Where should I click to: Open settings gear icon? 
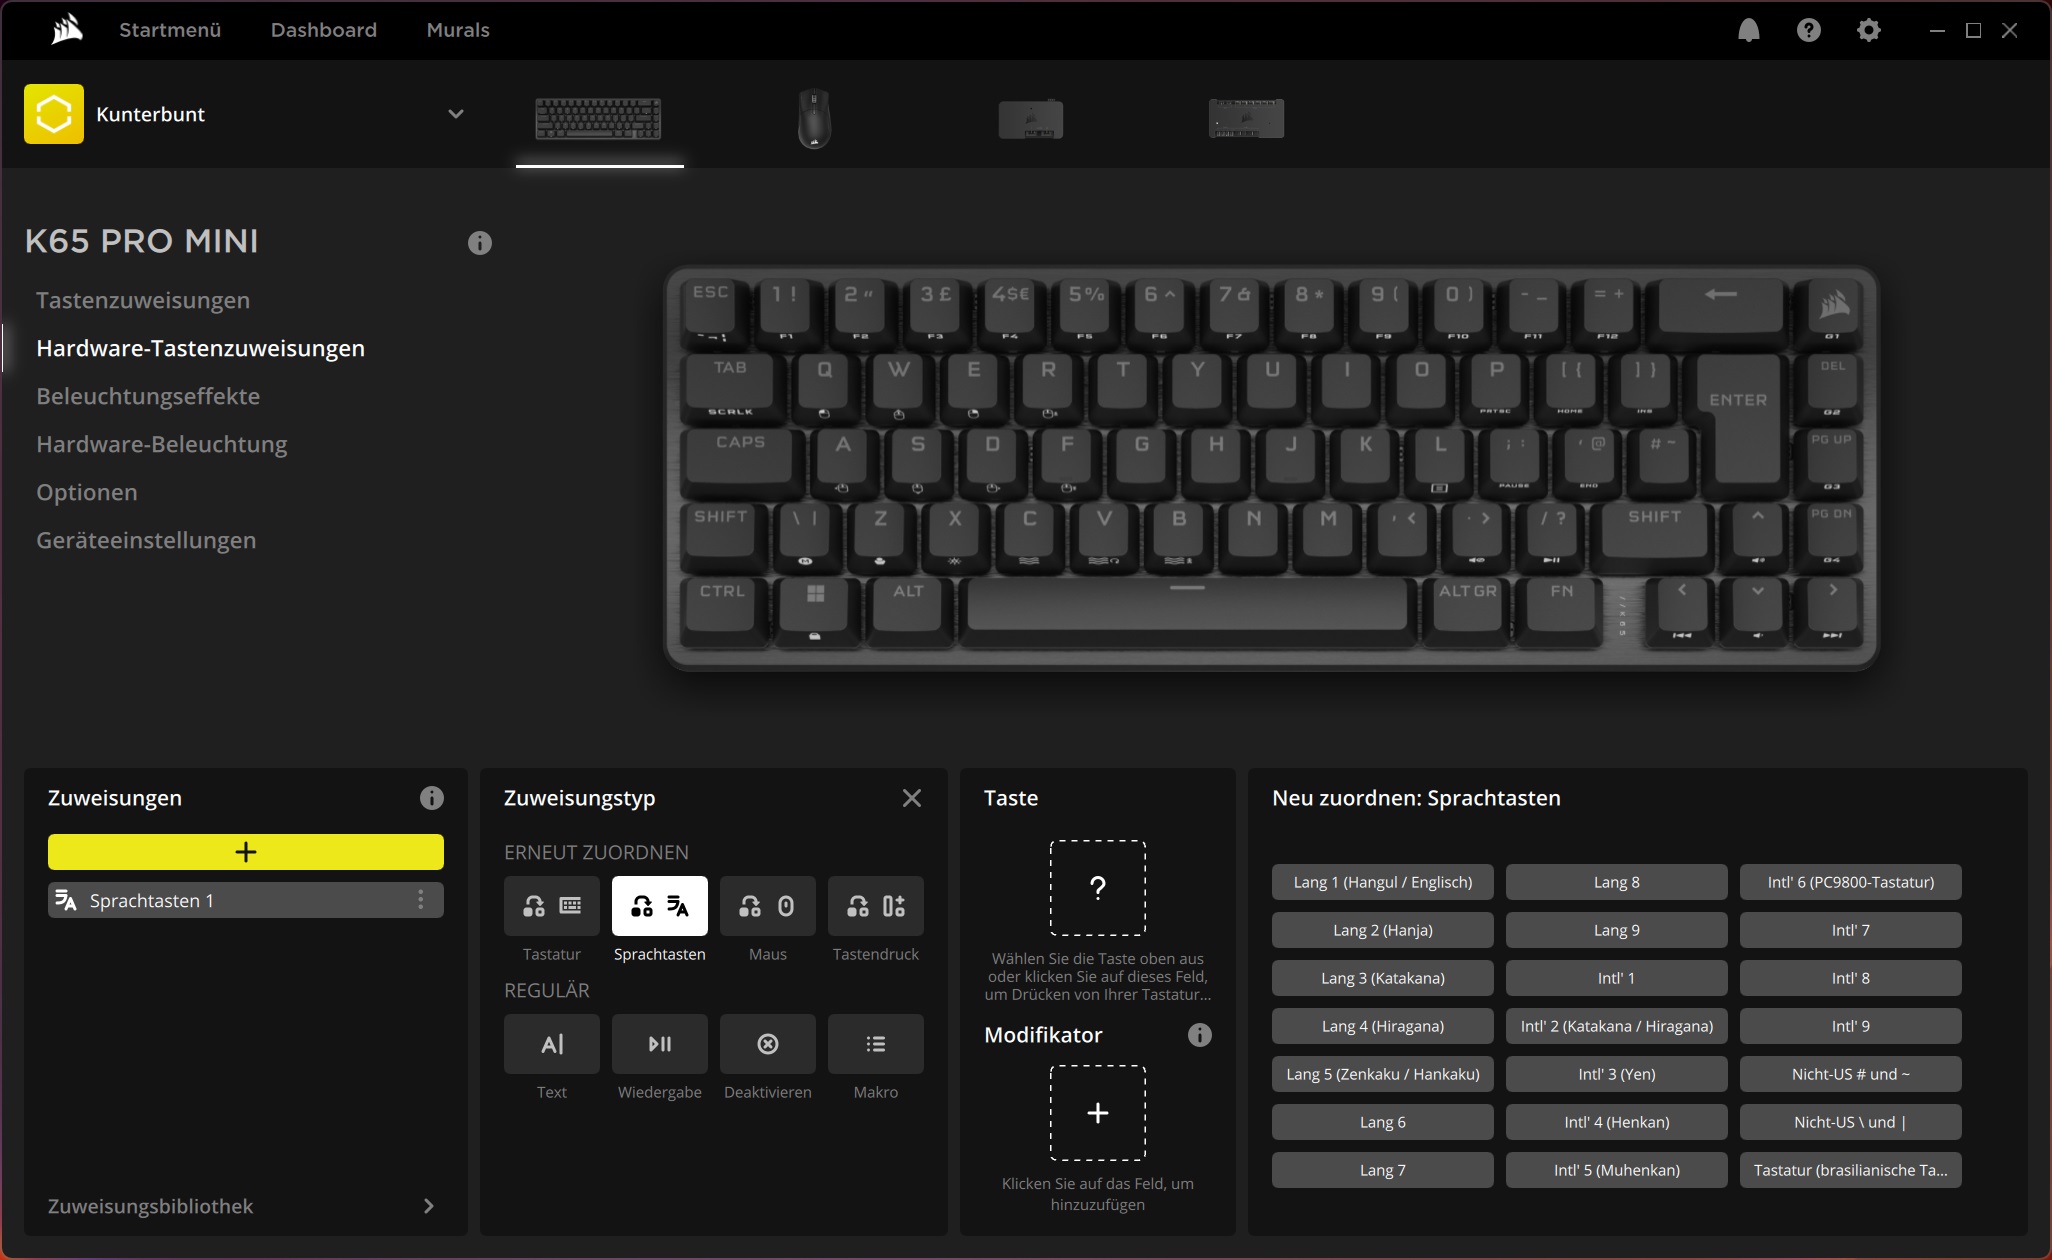tap(1868, 30)
